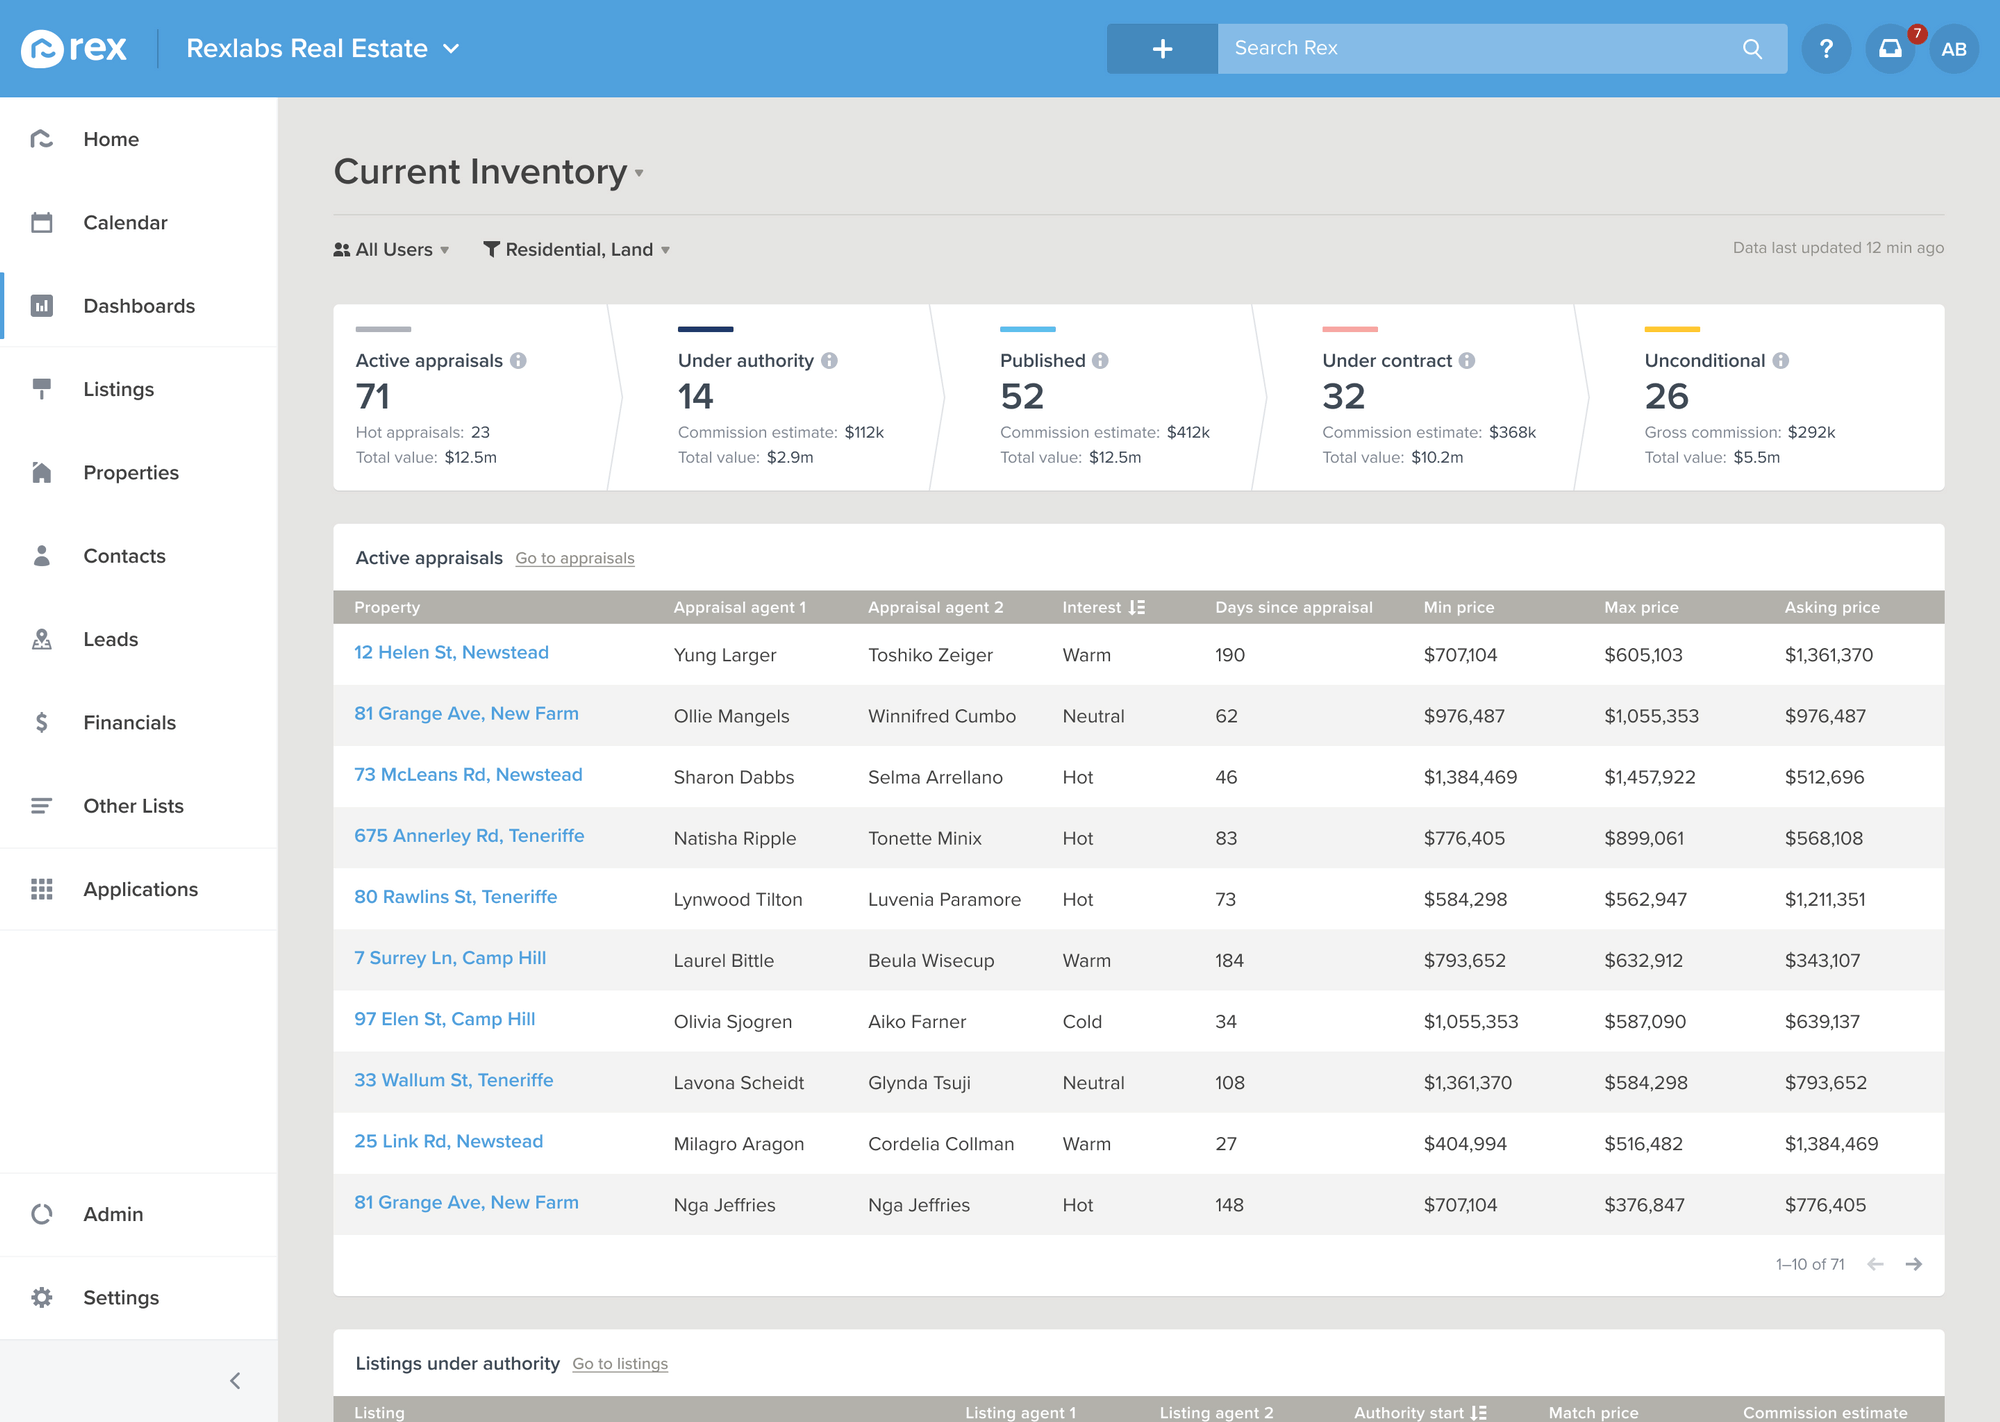
Task: Click the Applications grid icon
Action: 41,889
